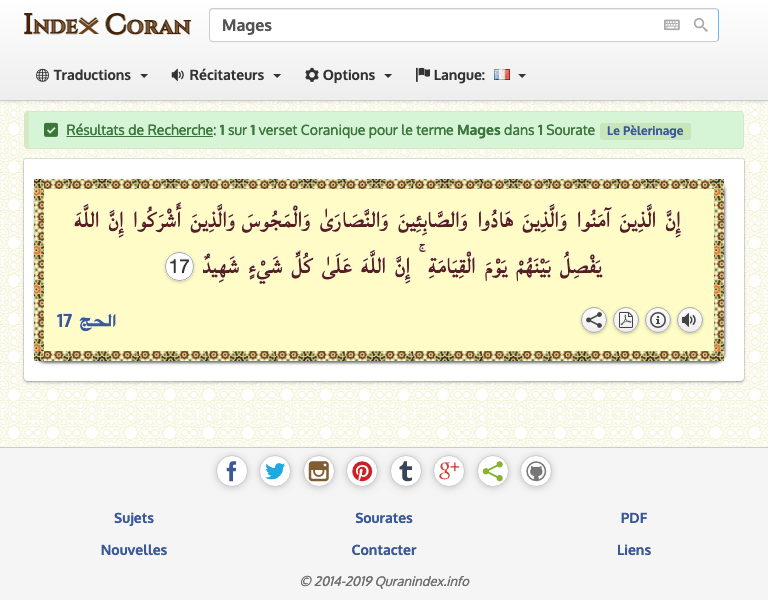Image resolution: width=768 pixels, height=600 pixels.
Task: Open the Pinterest icon in the footer
Action: click(x=362, y=471)
